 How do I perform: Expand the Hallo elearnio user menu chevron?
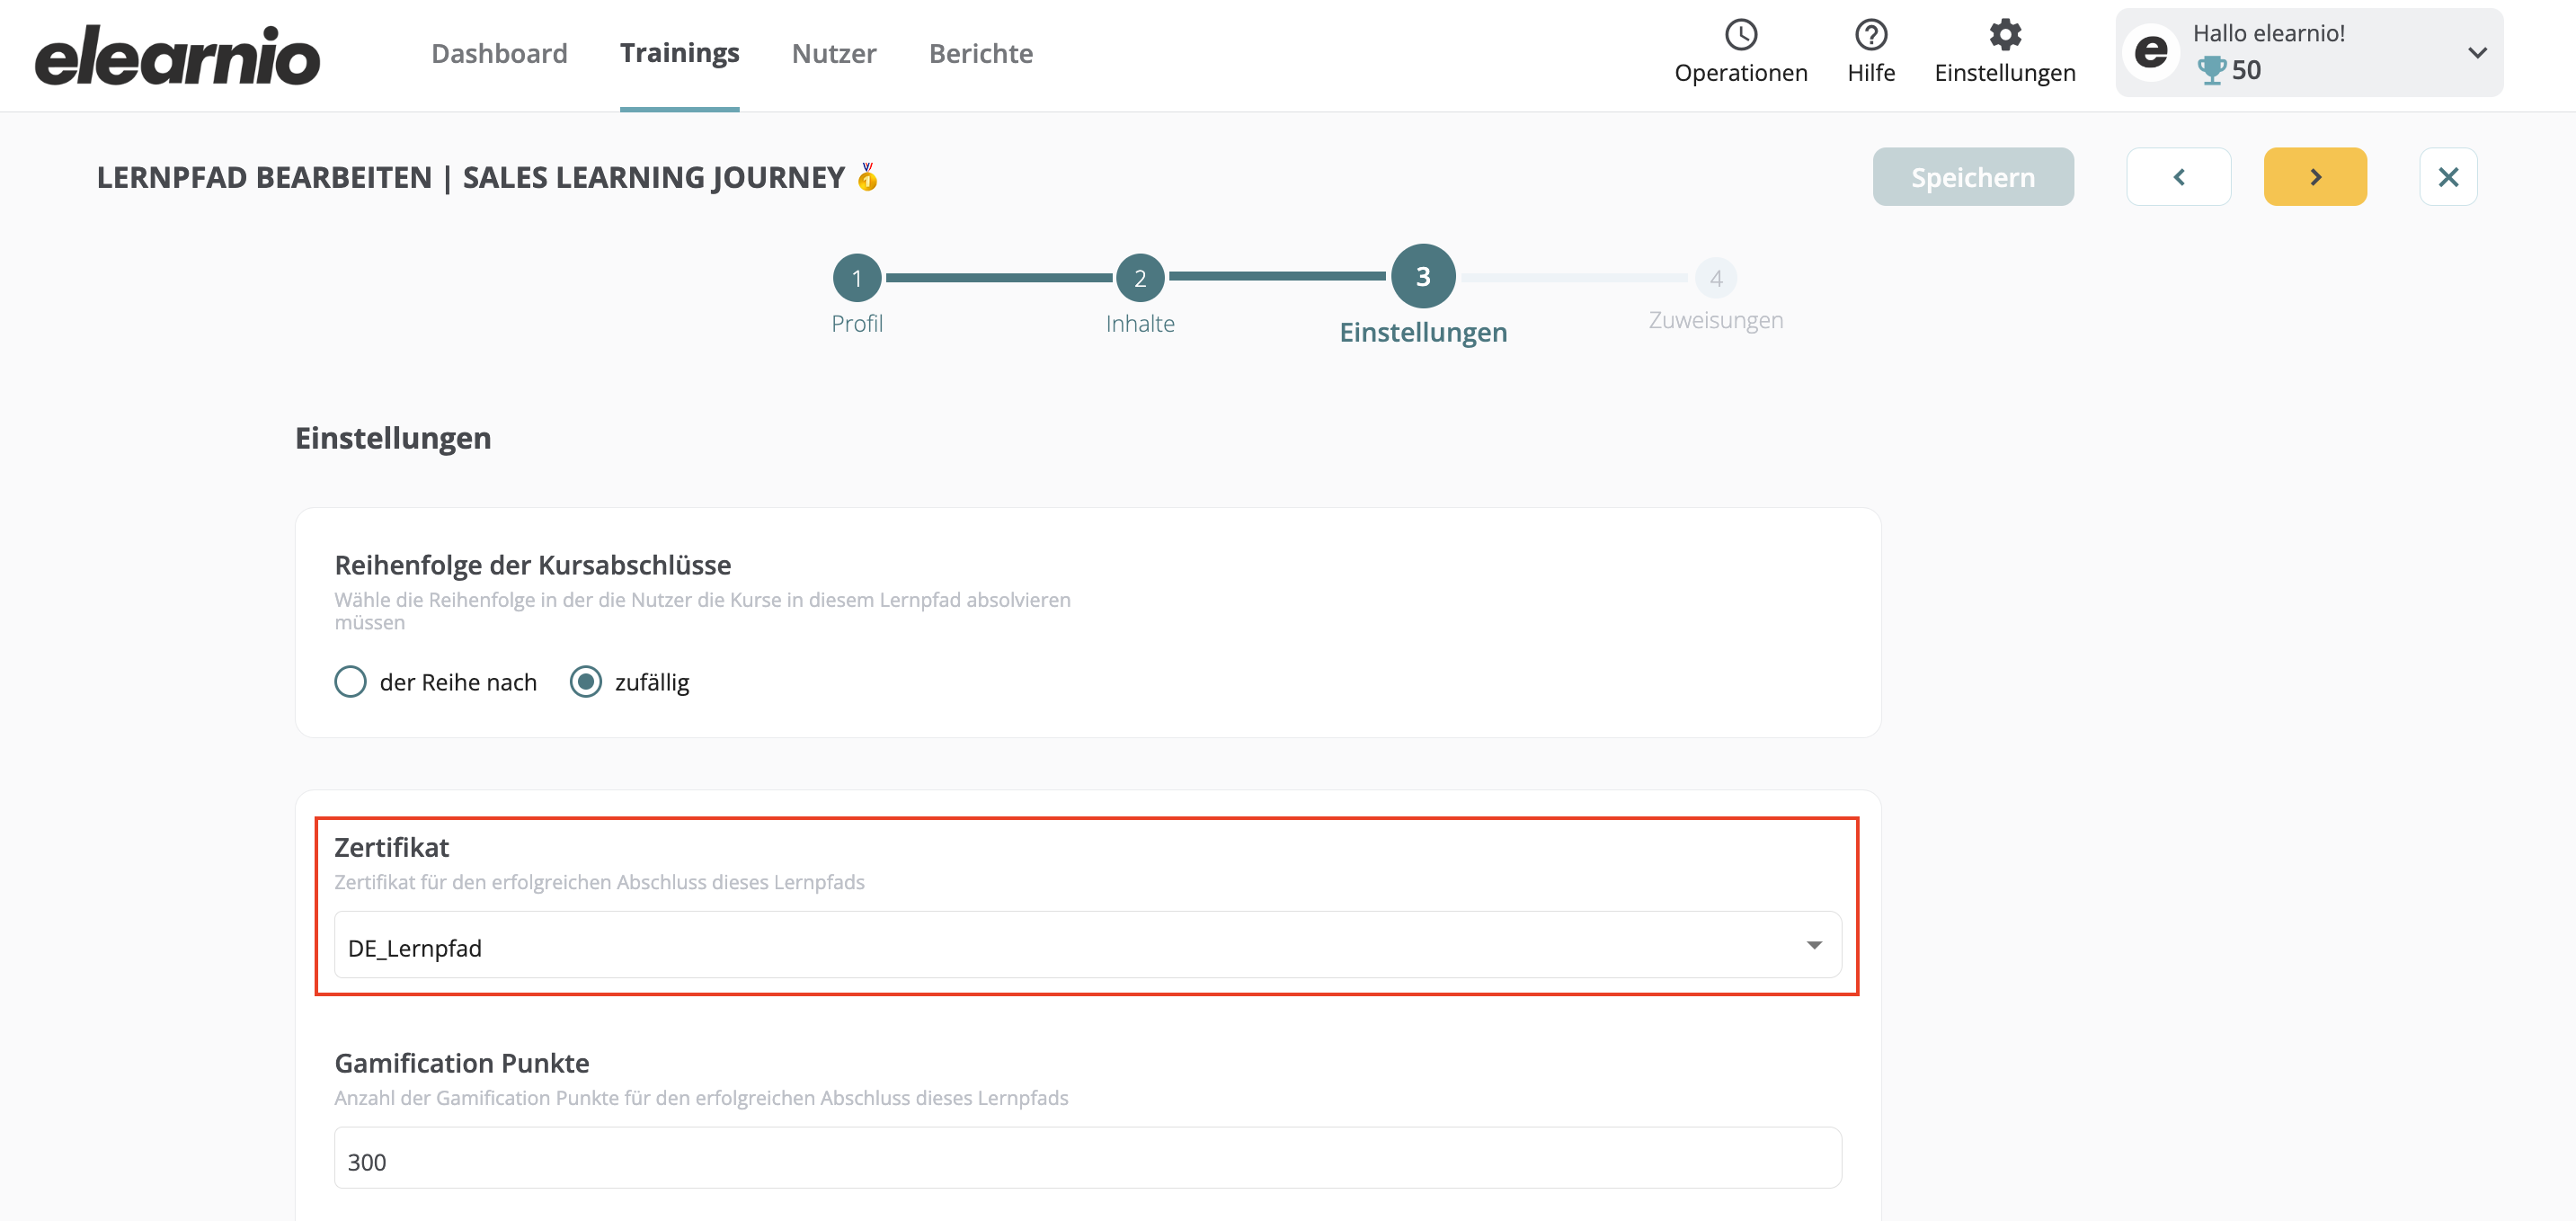tap(2476, 53)
